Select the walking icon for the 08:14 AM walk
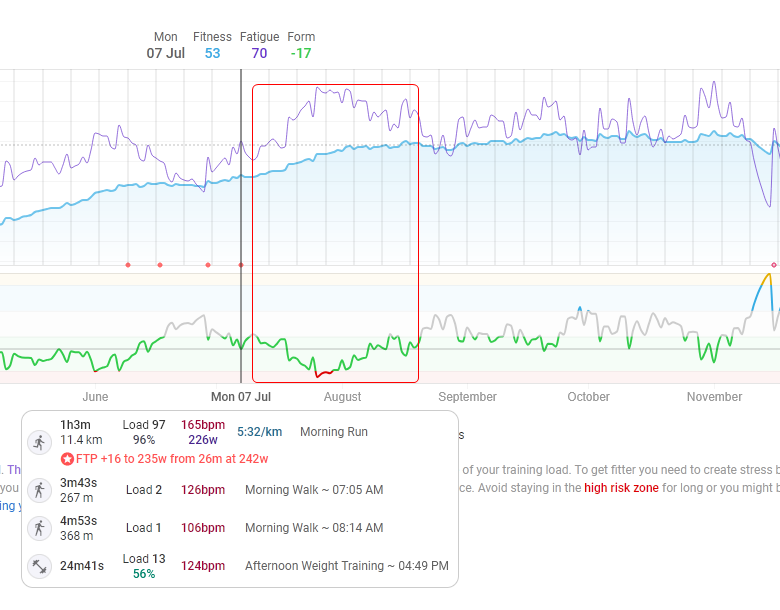Image resolution: width=780 pixels, height=610 pixels. click(x=39, y=528)
